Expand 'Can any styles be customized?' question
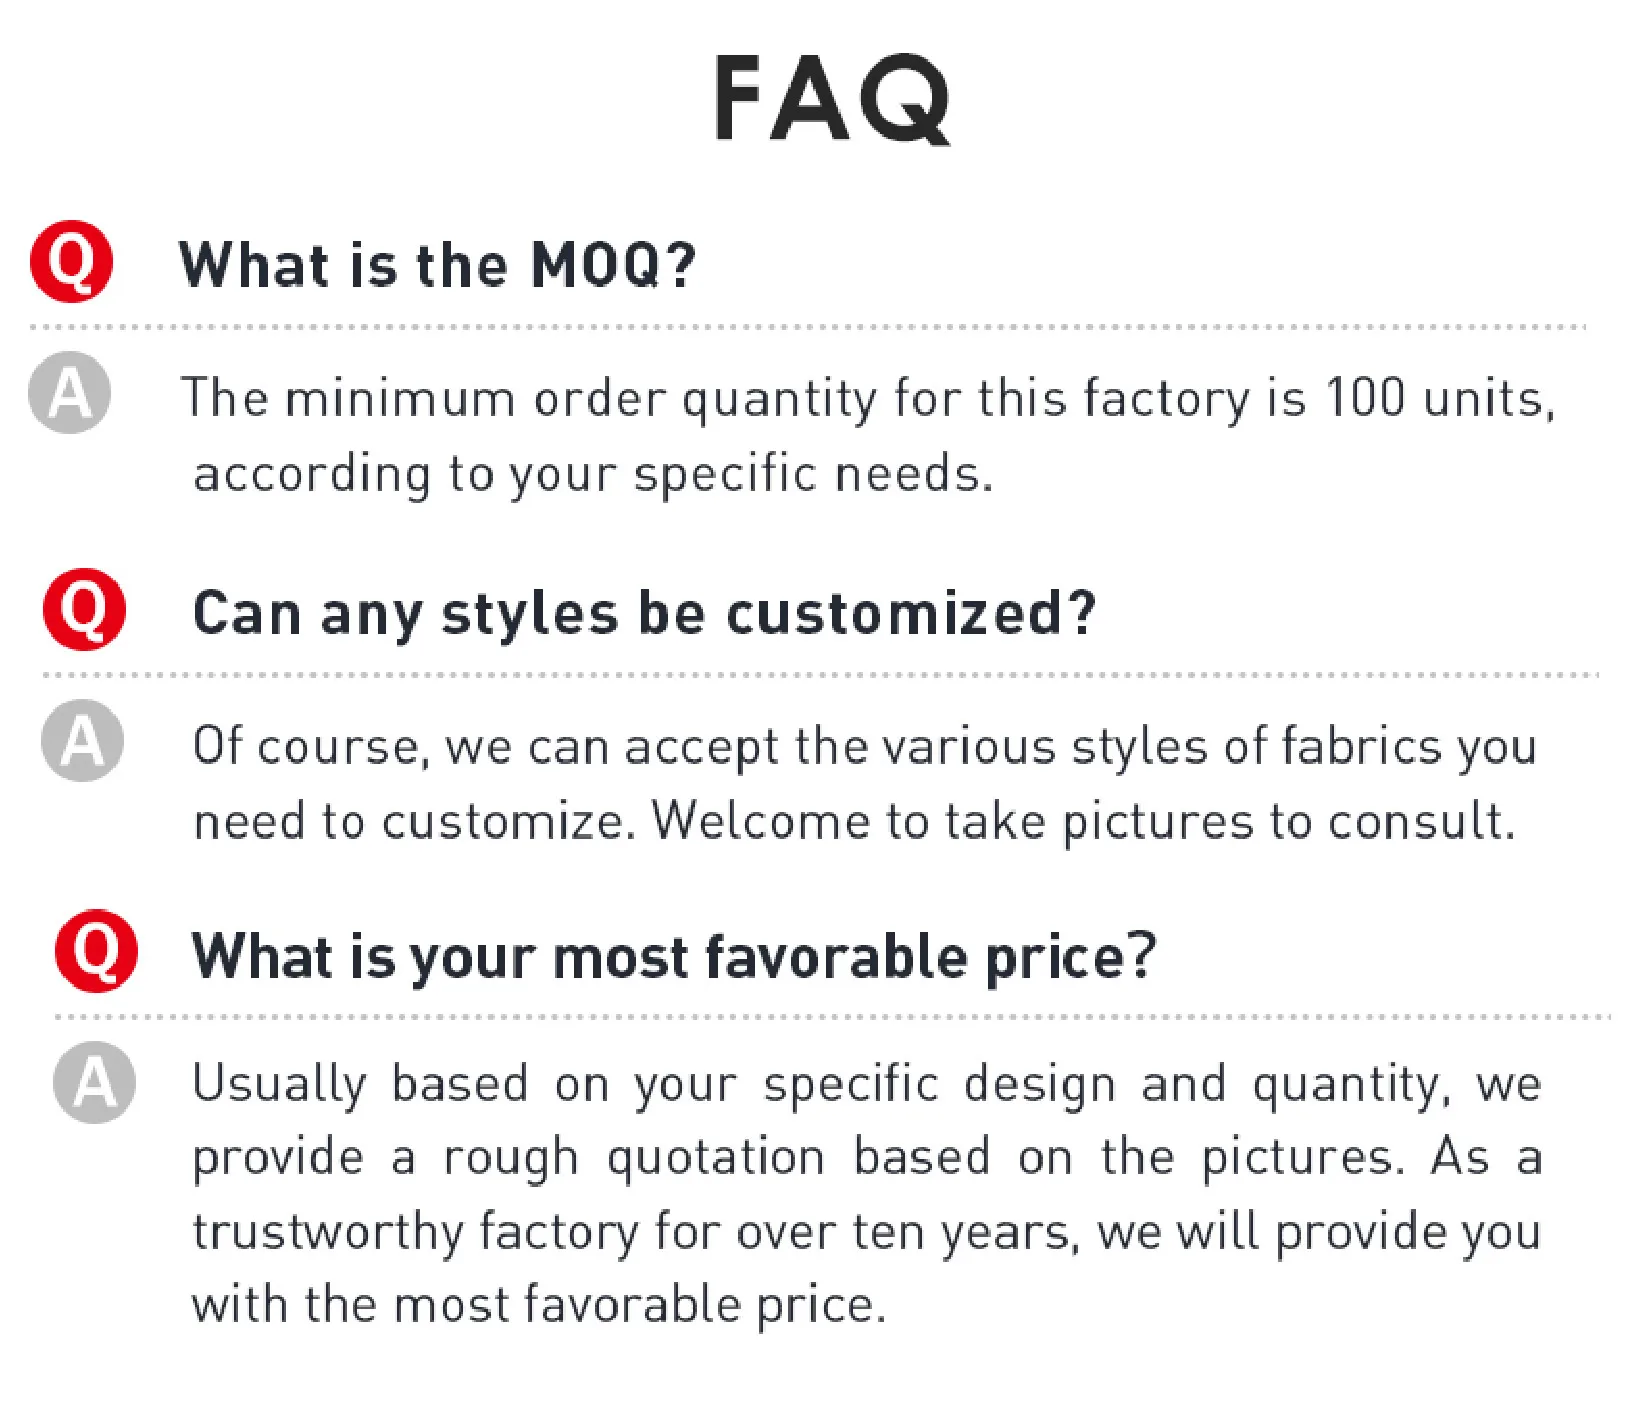Screen dimensions: 1647x1422 coord(644,613)
